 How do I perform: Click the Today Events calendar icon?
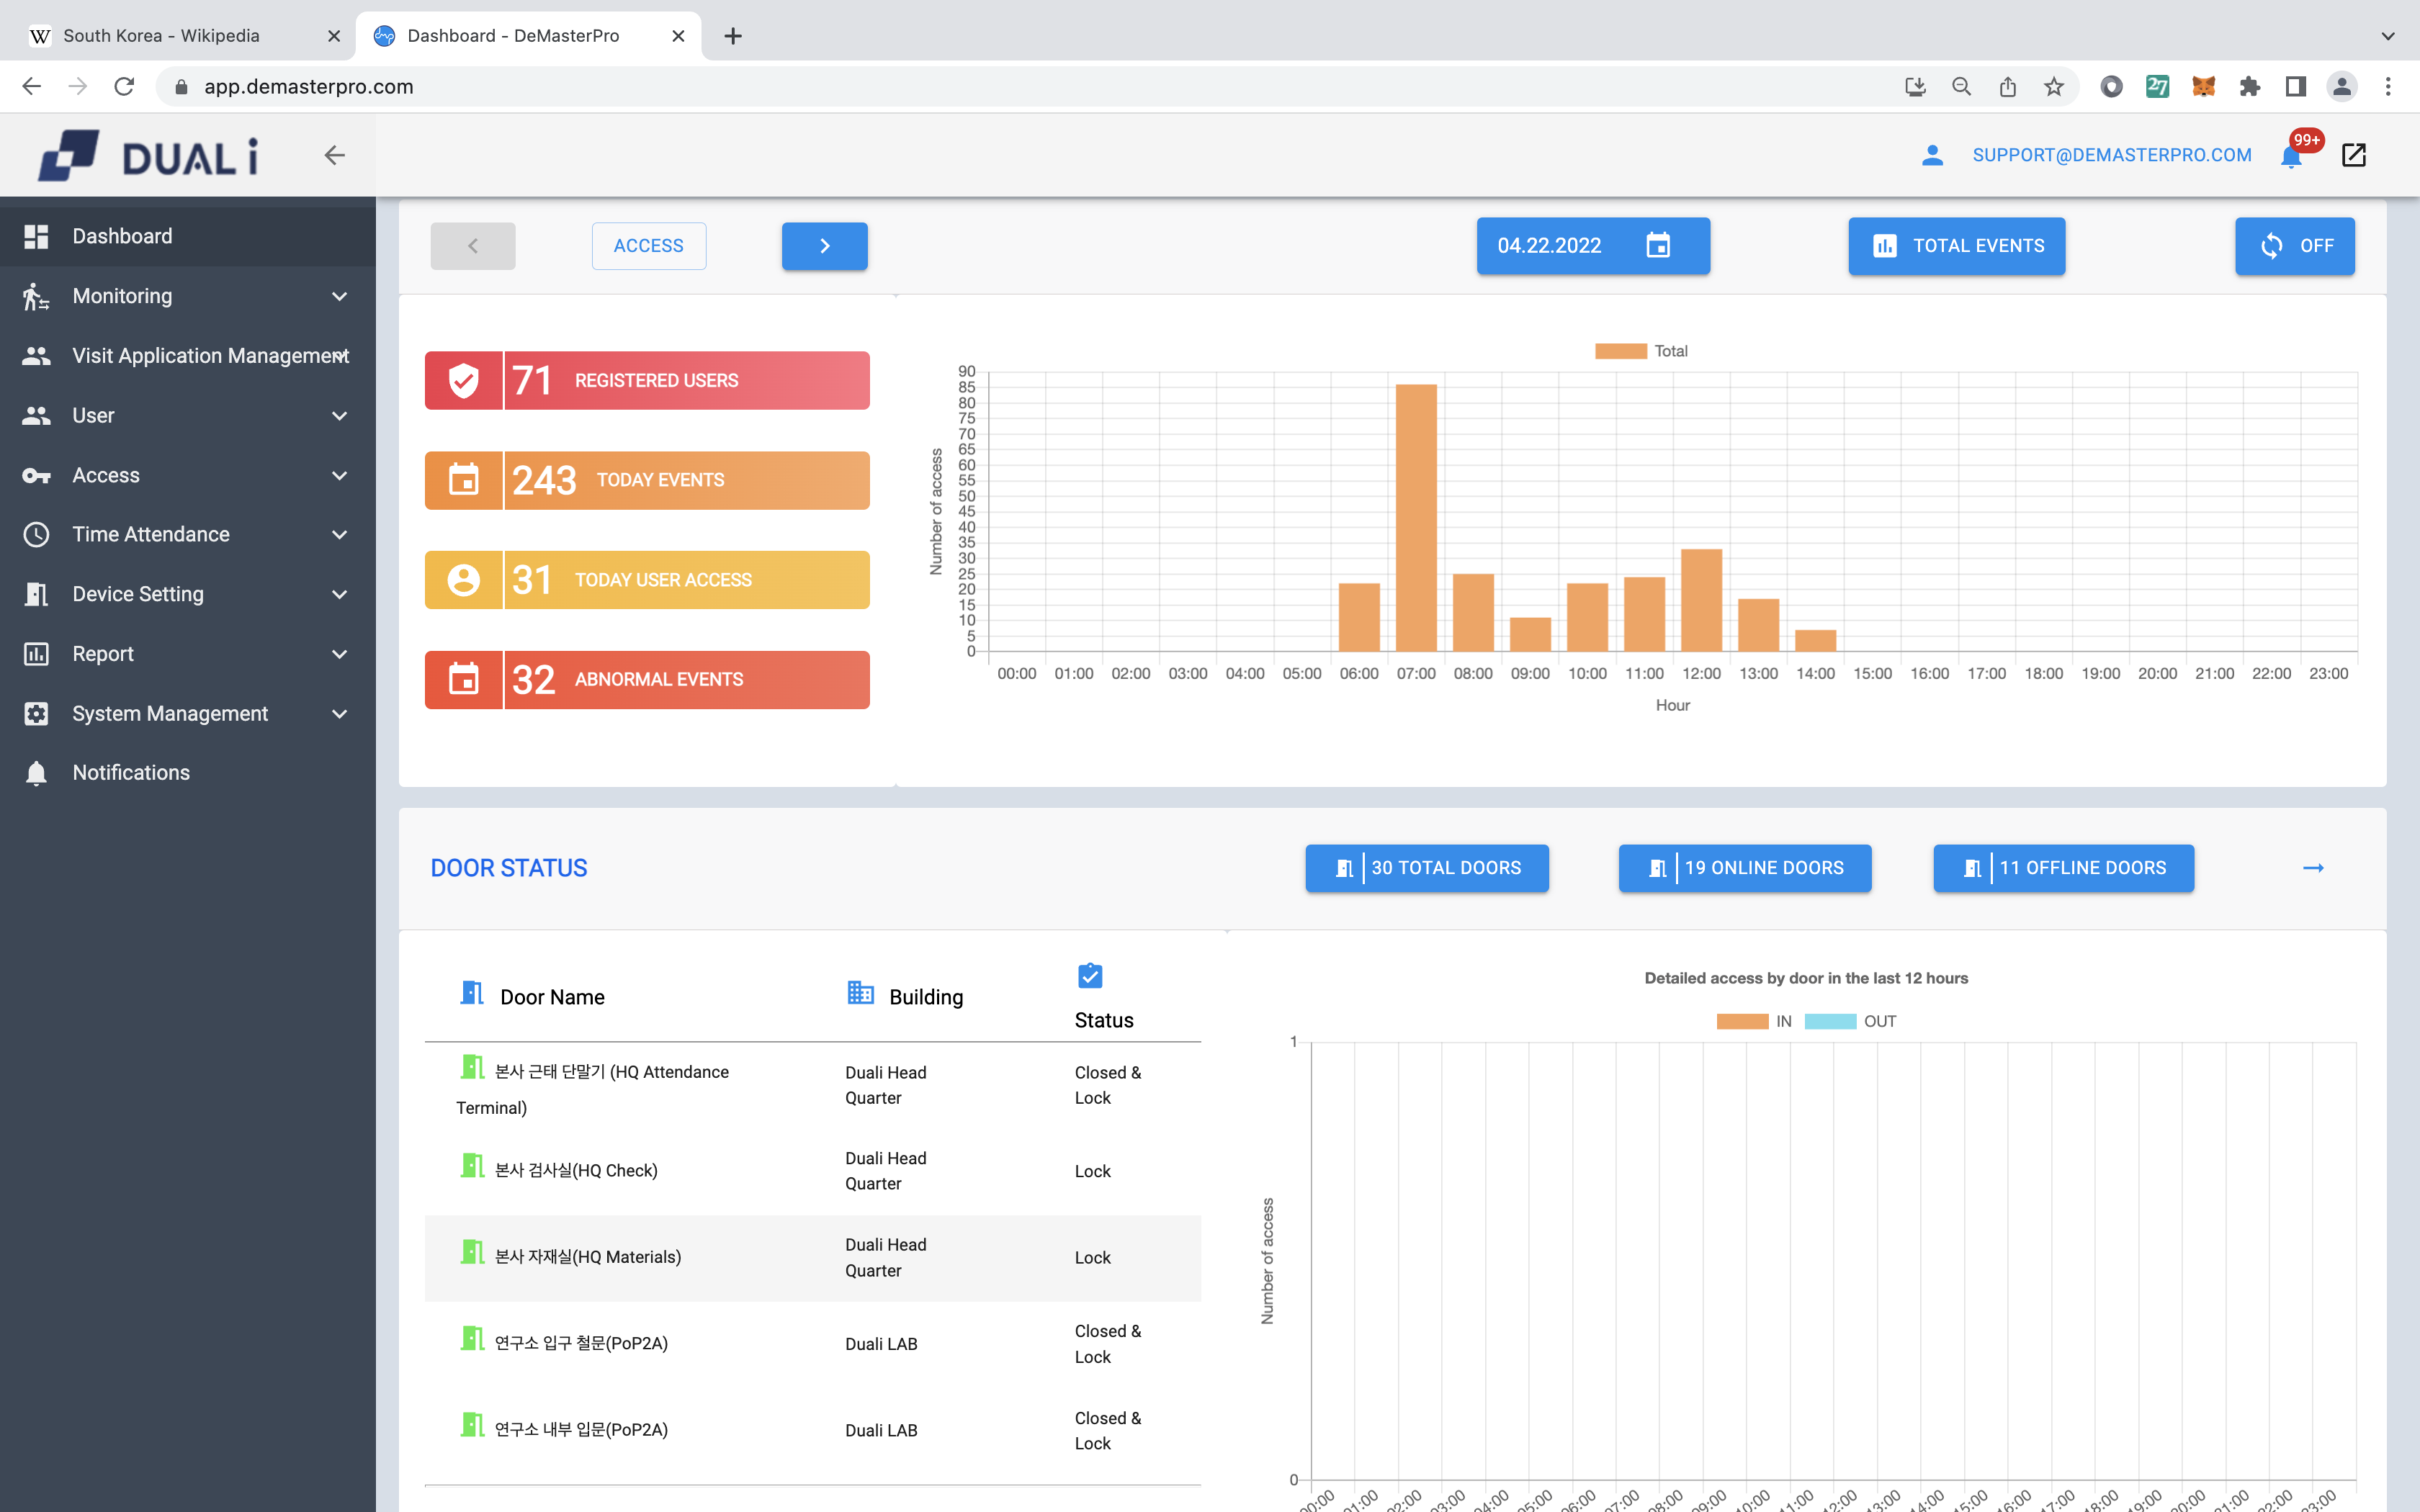tap(463, 480)
